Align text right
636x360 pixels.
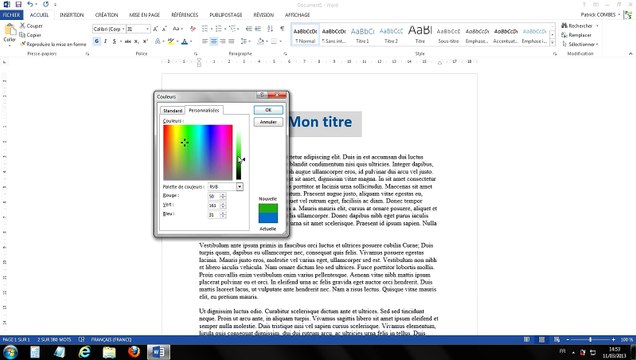[222, 41]
